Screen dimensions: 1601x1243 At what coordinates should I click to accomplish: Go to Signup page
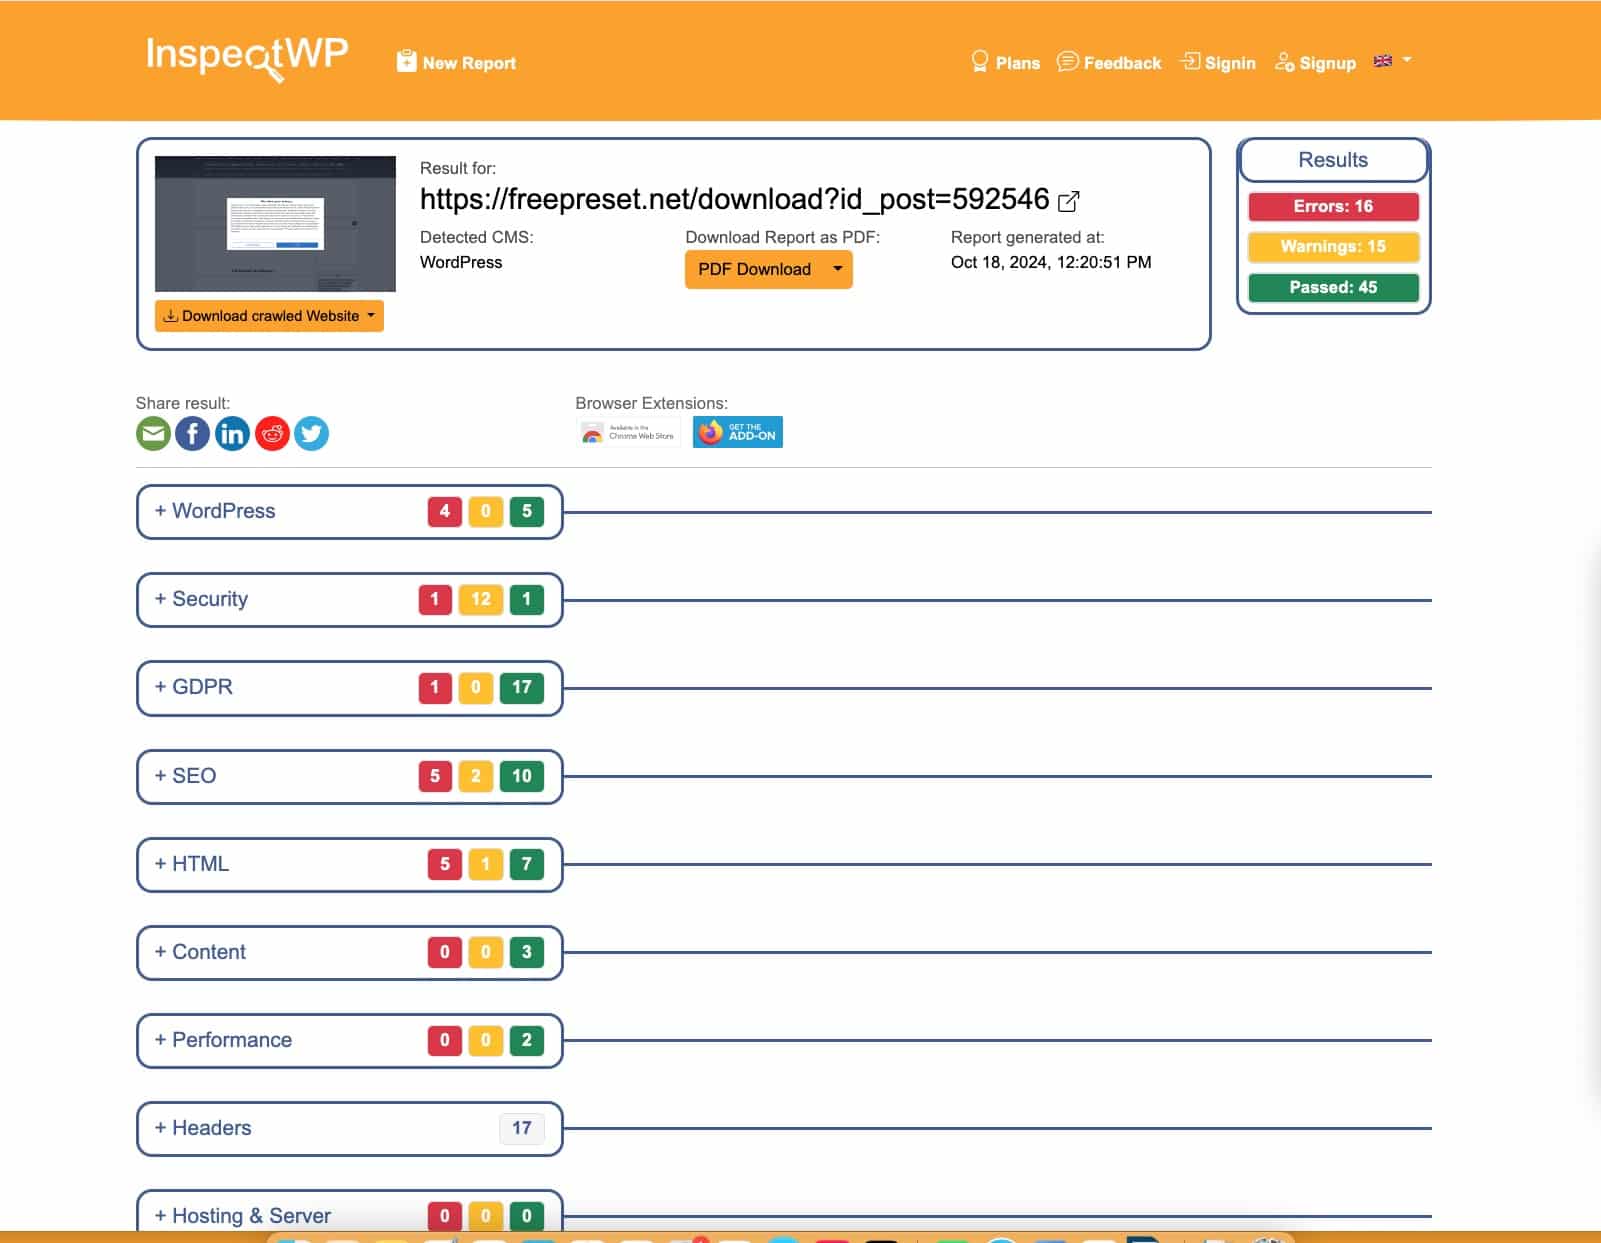[x=1315, y=62]
